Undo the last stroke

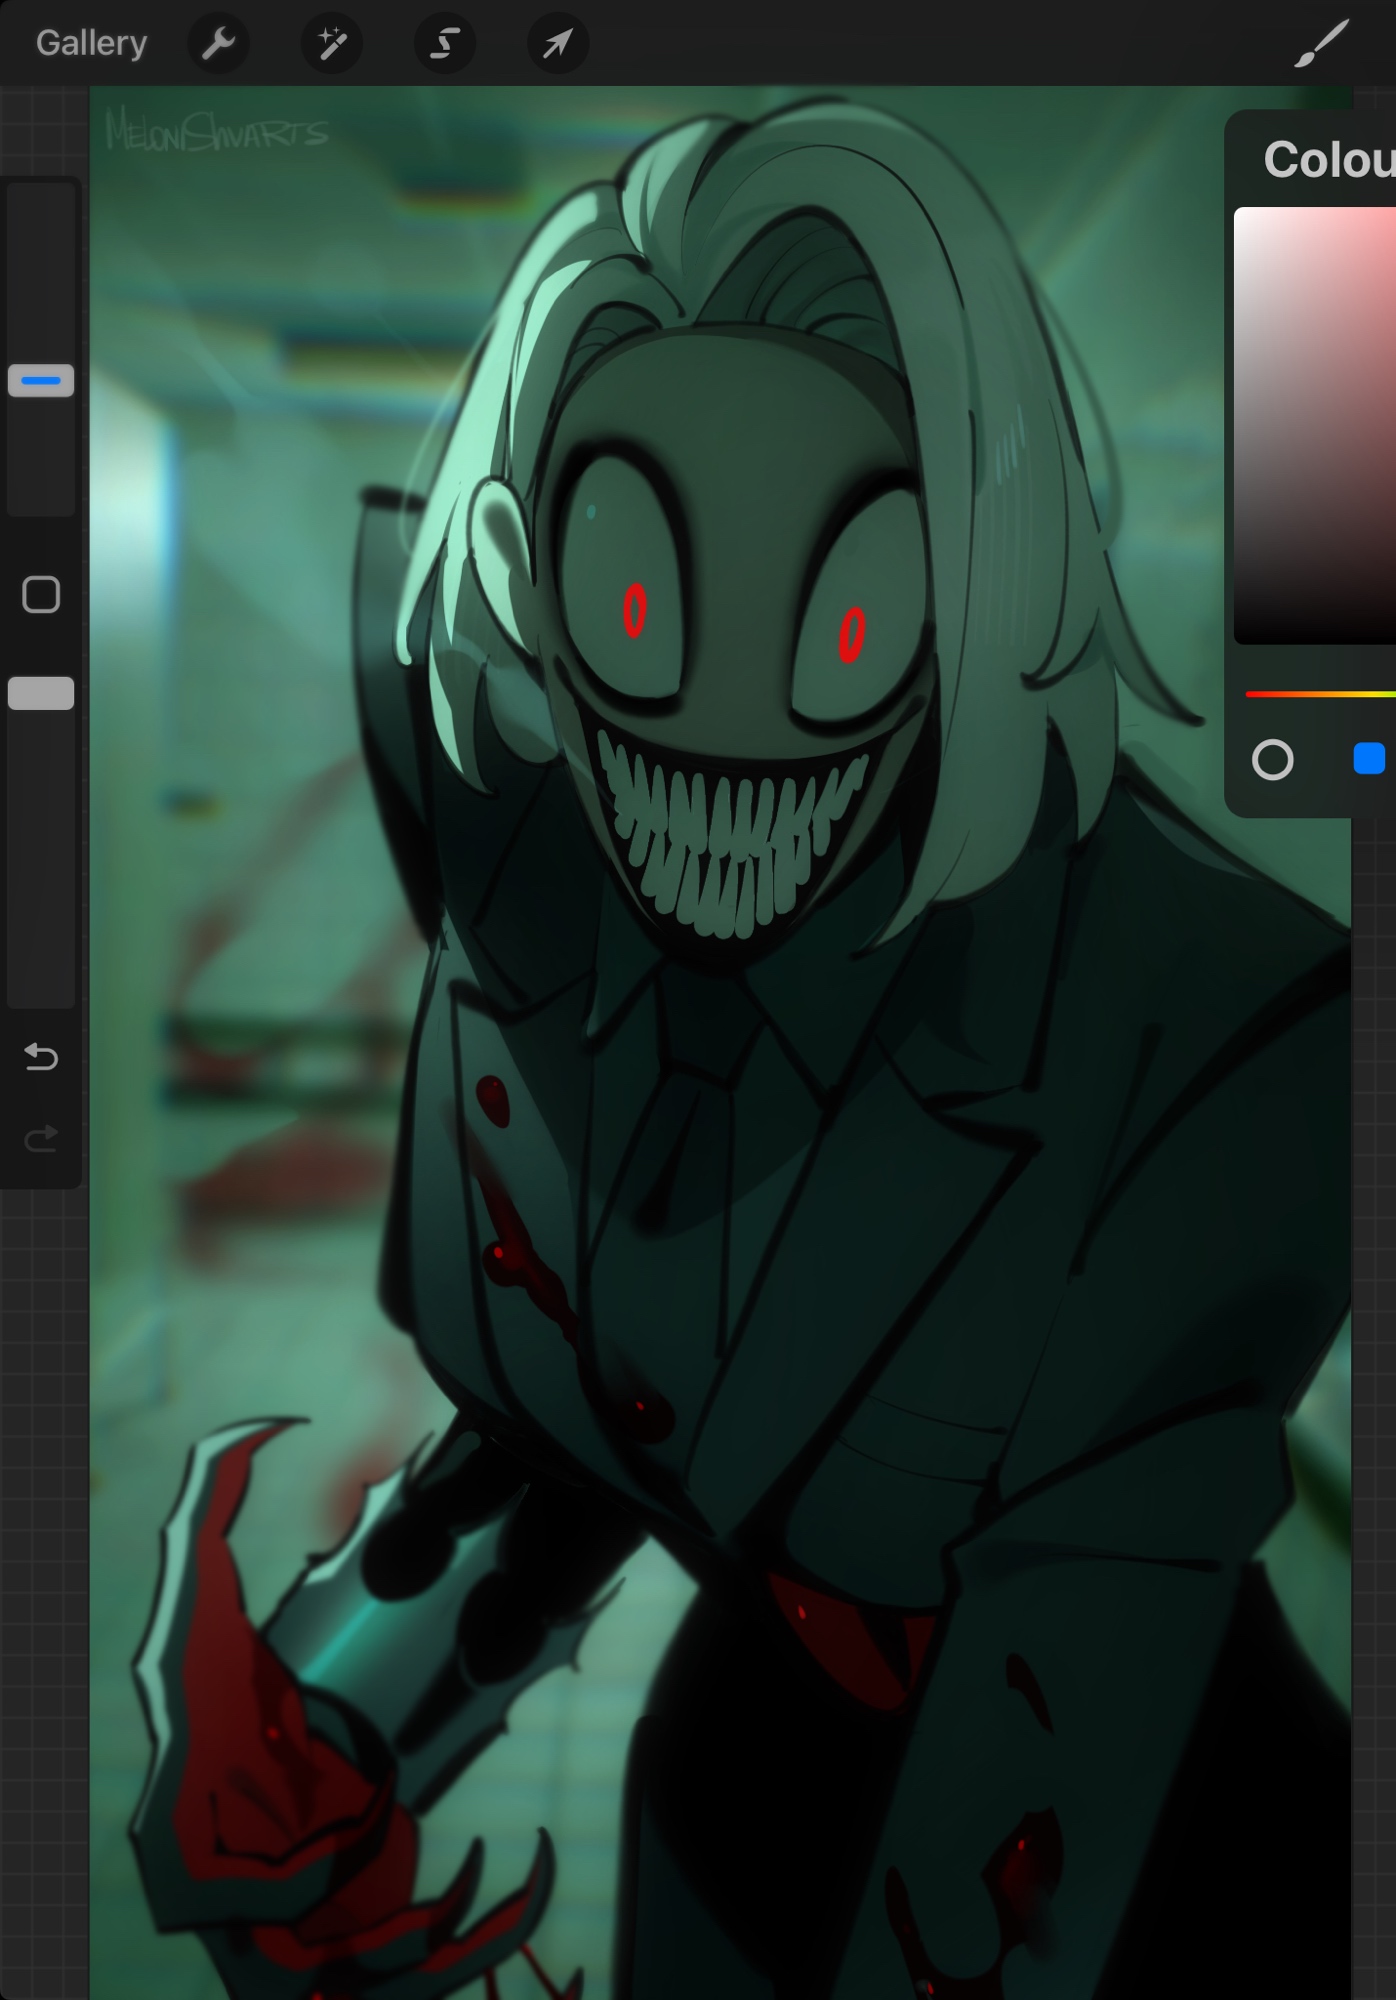(x=41, y=1056)
